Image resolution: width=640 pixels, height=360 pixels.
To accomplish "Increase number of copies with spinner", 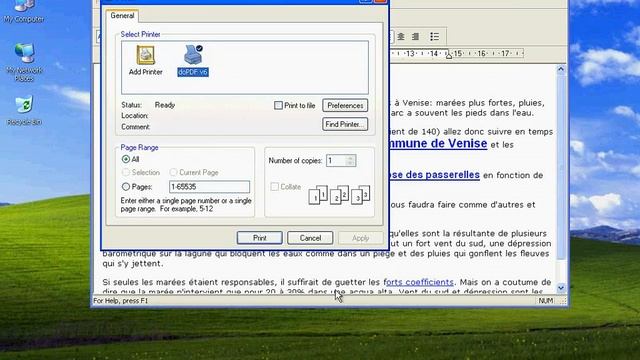I will point(351,158).
